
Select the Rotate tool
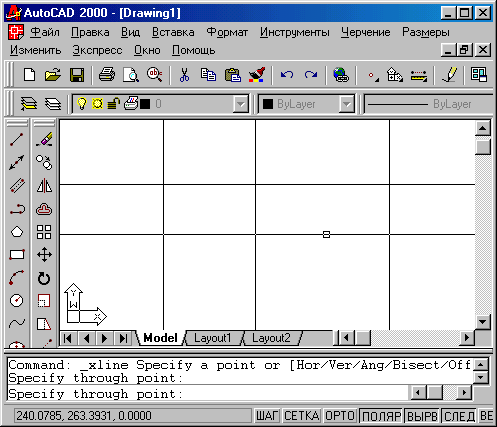44,278
